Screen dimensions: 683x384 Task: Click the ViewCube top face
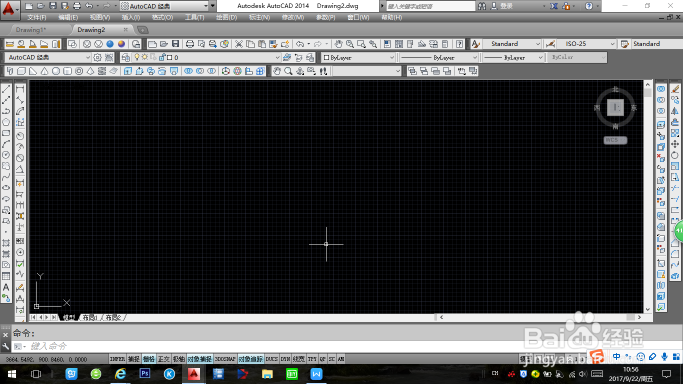615,107
